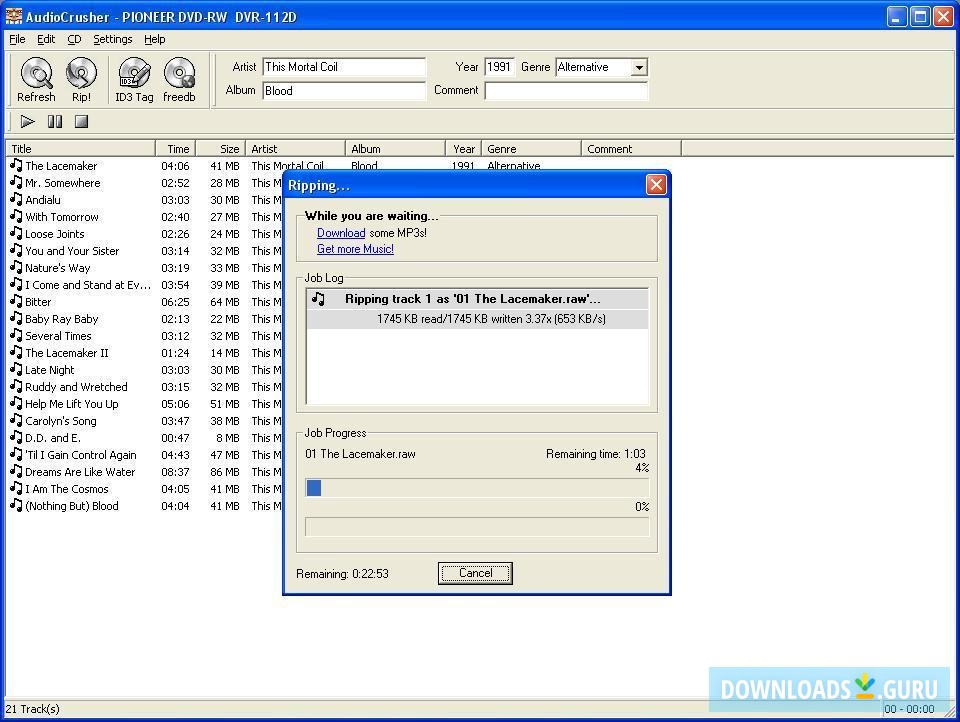
Task: Select the track I Come and Stand at Ev...
Action: [x=88, y=285]
